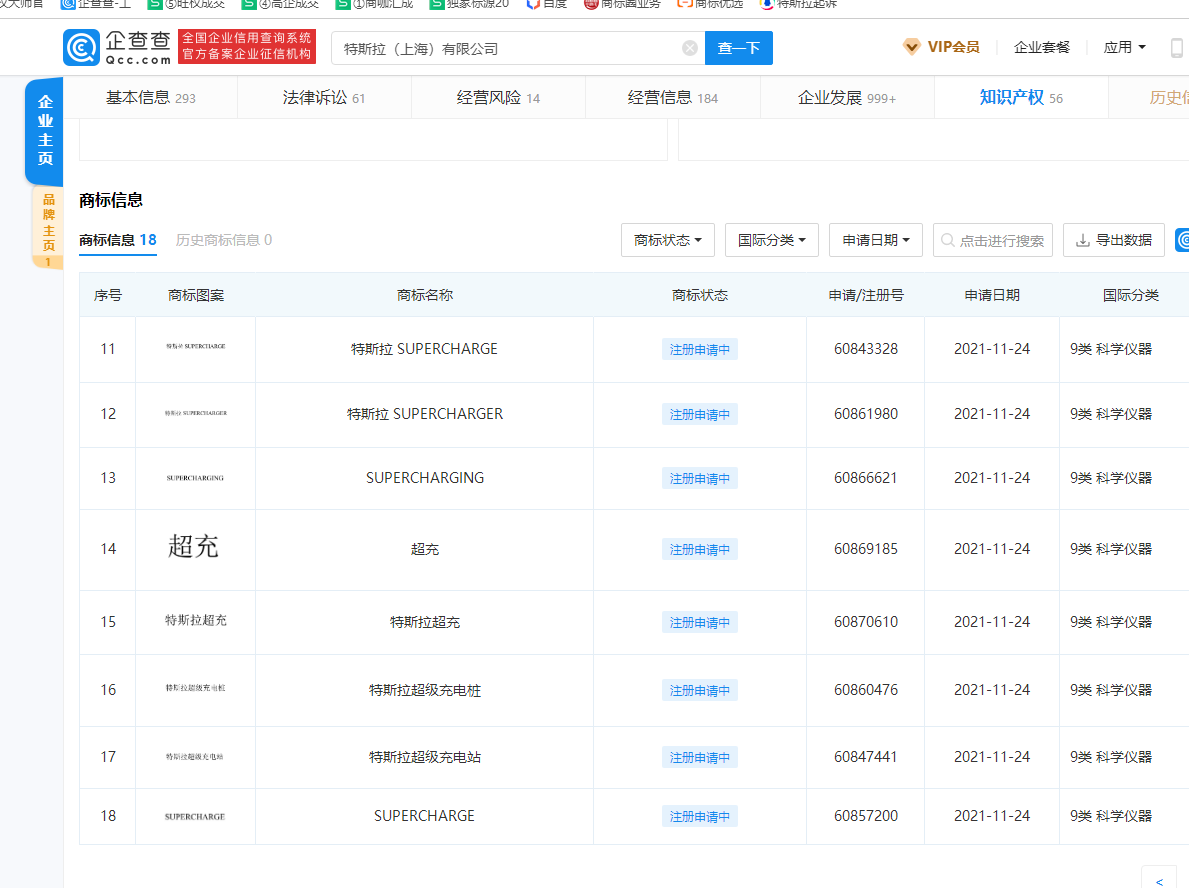Open the 特斯拉超充 trademark image

click(196, 620)
